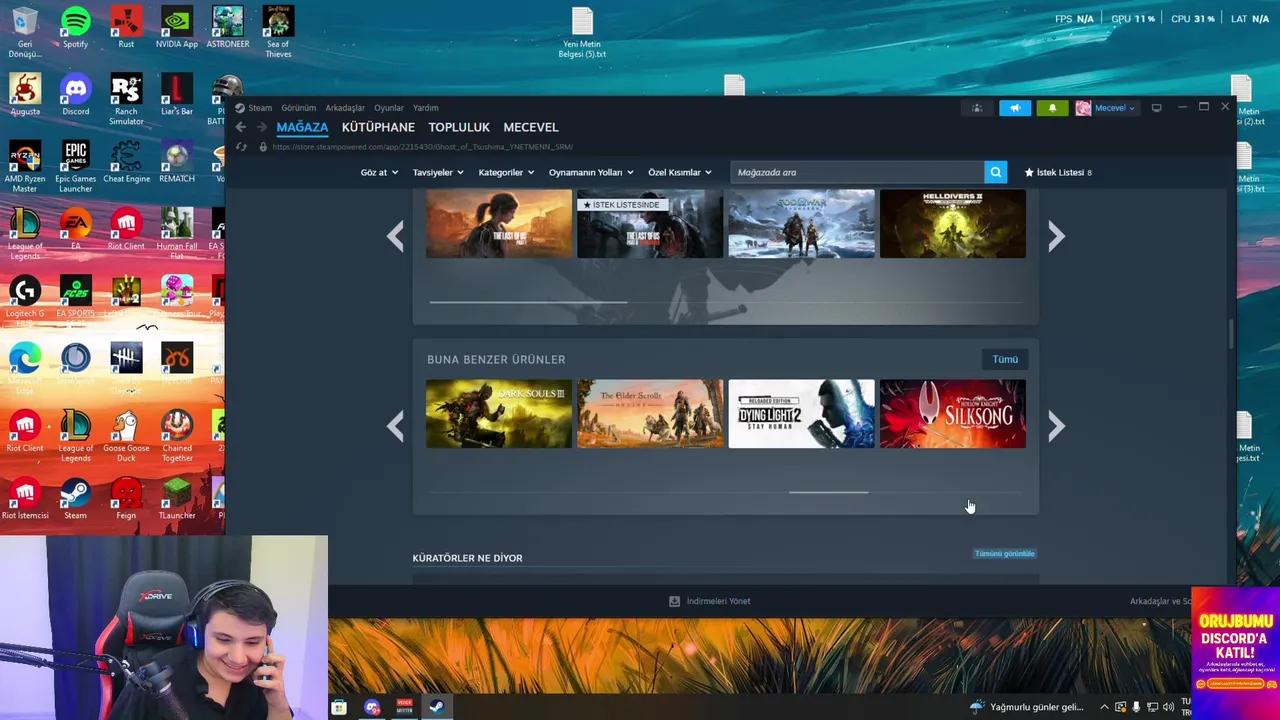Click the Mağazada ara search field
This screenshot has height=720, width=1280.
click(x=857, y=172)
